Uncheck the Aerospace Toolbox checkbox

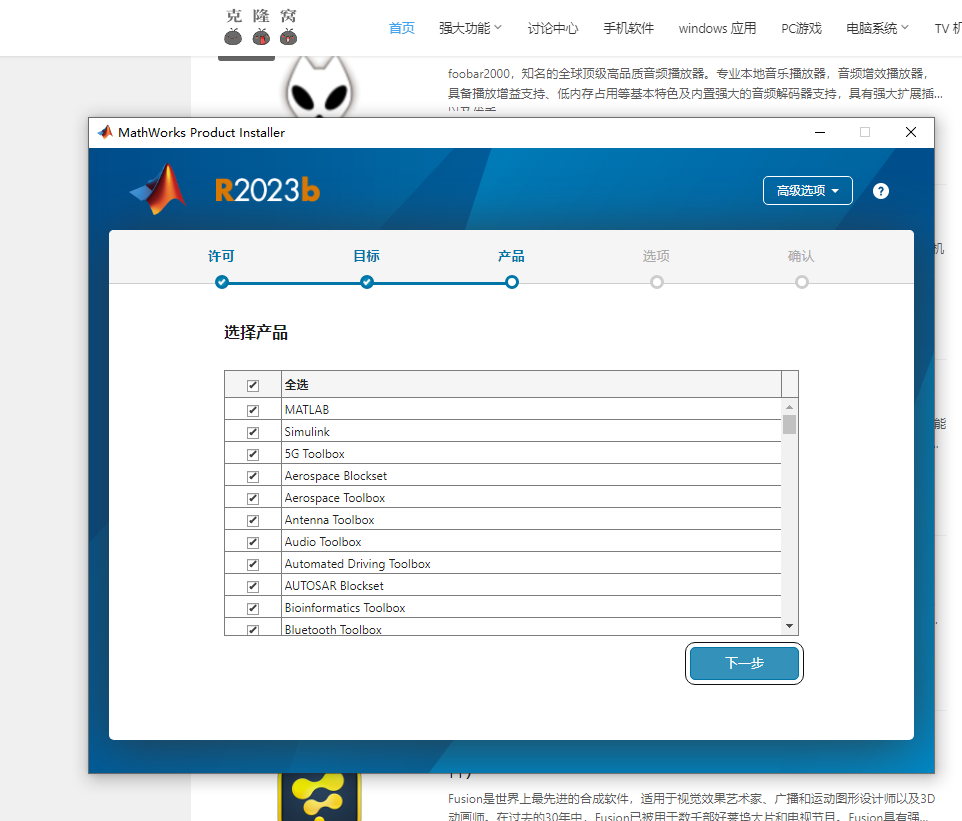coord(253,498)
